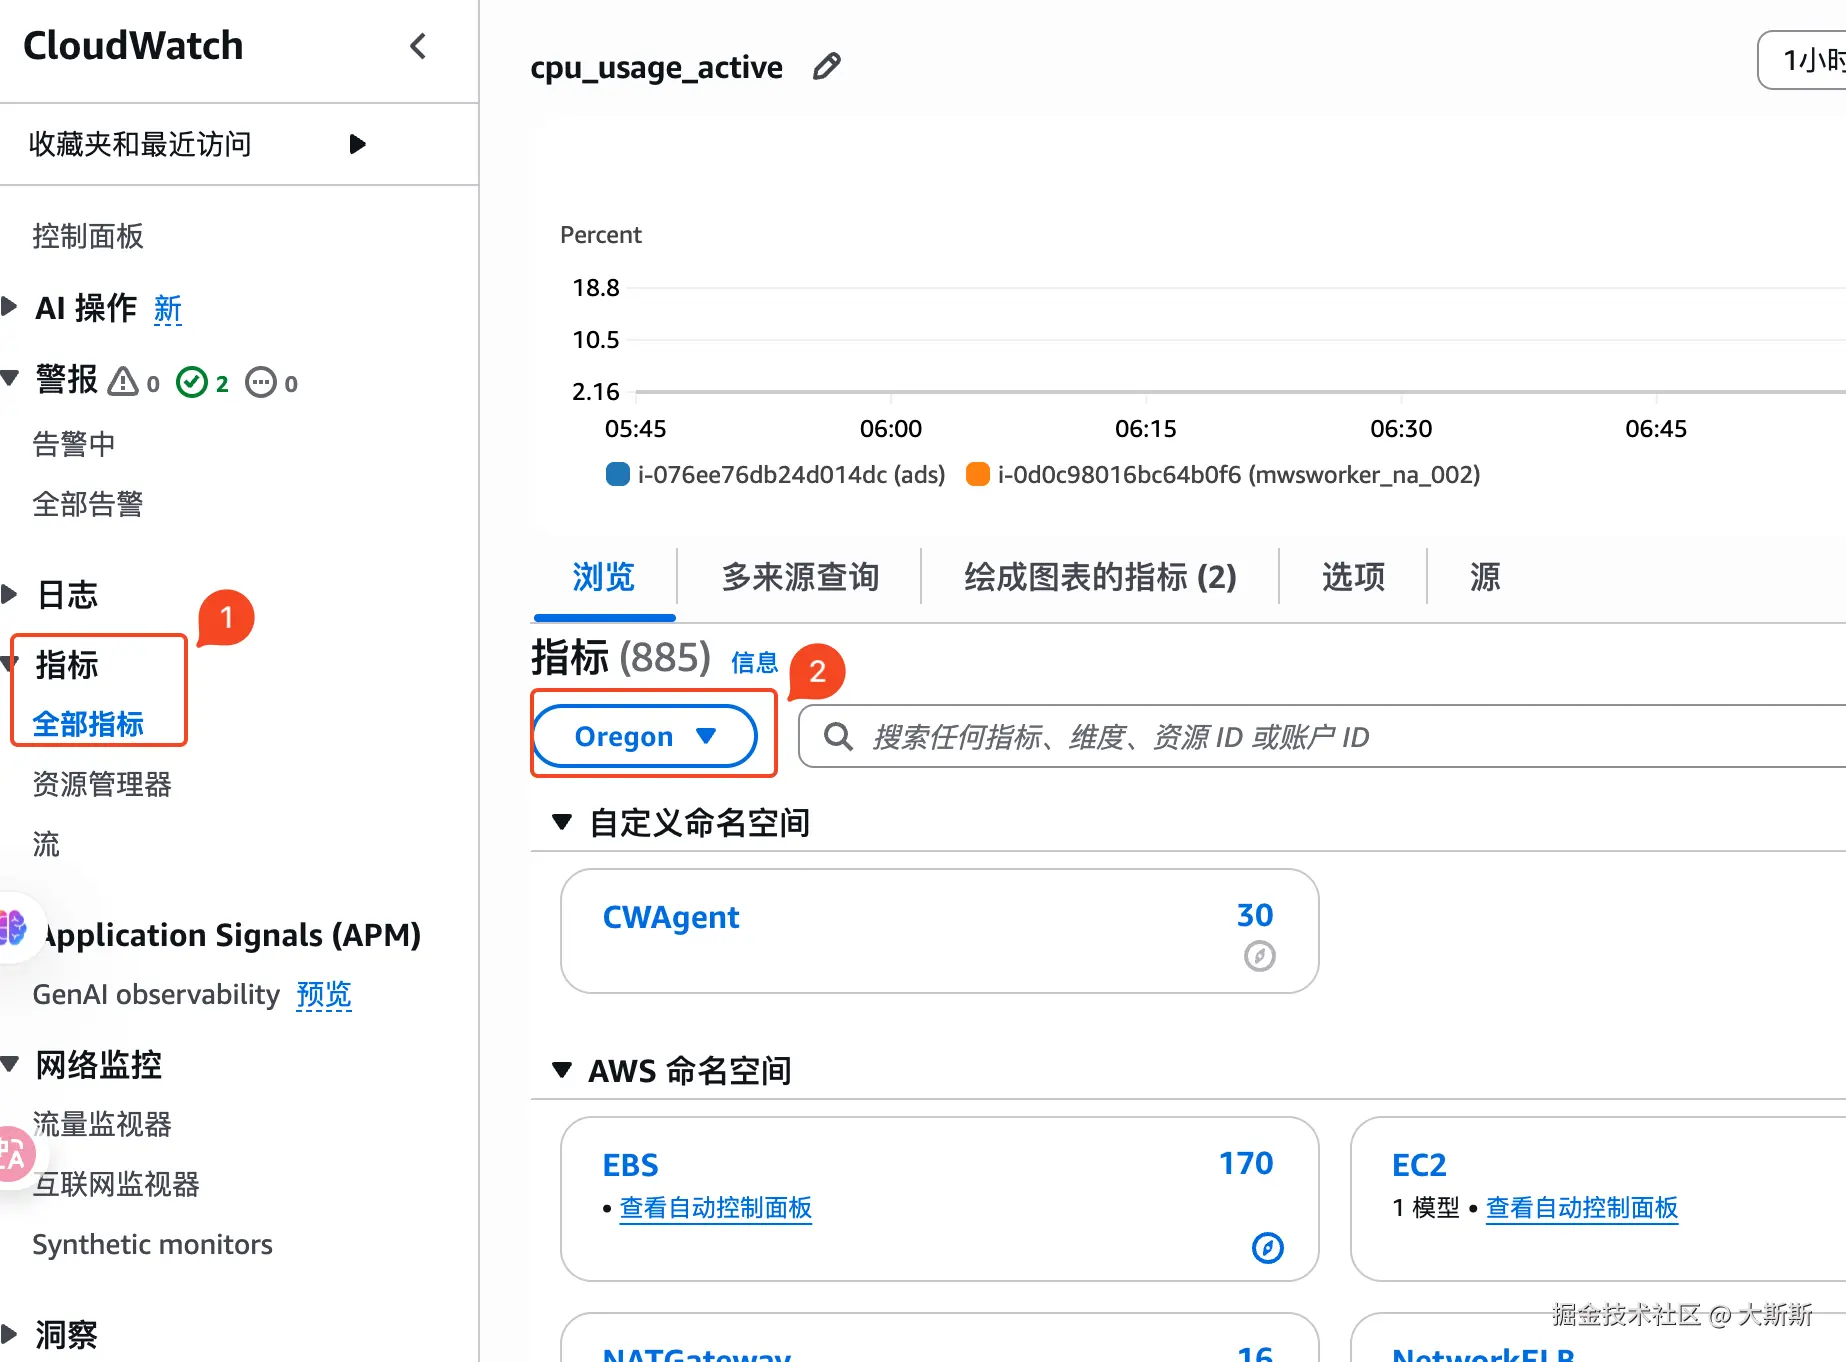The image size is (1846, 1362).
Task: Open the EBS namespace
Action: click(630, 1165)
